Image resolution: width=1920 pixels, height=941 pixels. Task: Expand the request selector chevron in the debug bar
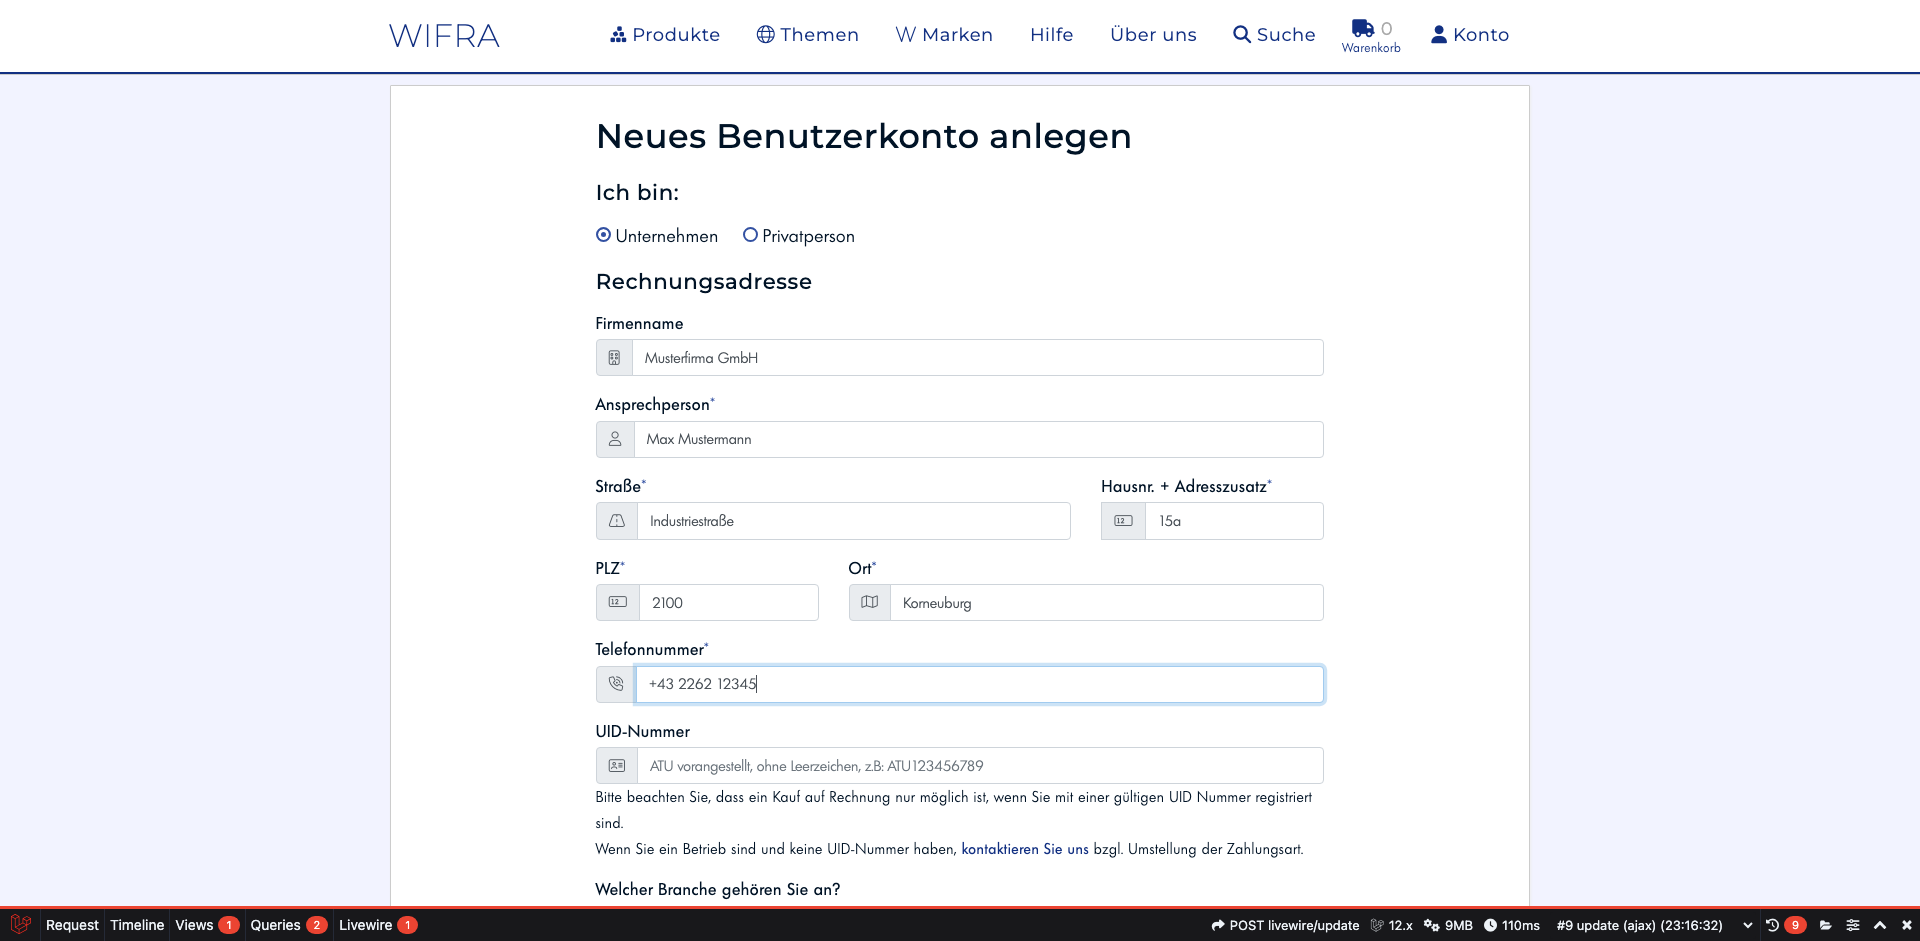(1748, 925)
